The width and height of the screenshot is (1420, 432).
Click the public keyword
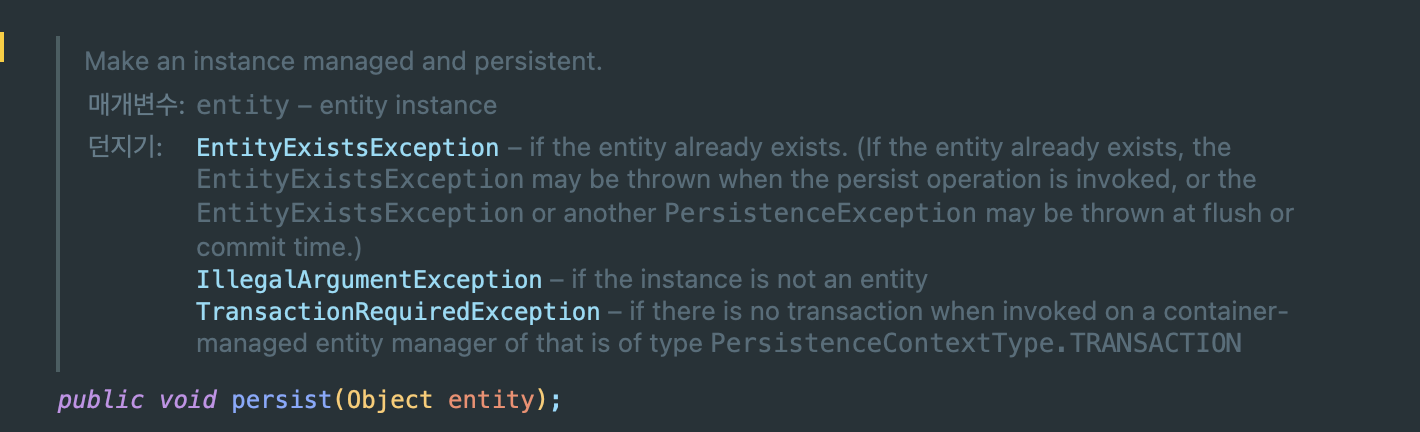click(100, 400)
